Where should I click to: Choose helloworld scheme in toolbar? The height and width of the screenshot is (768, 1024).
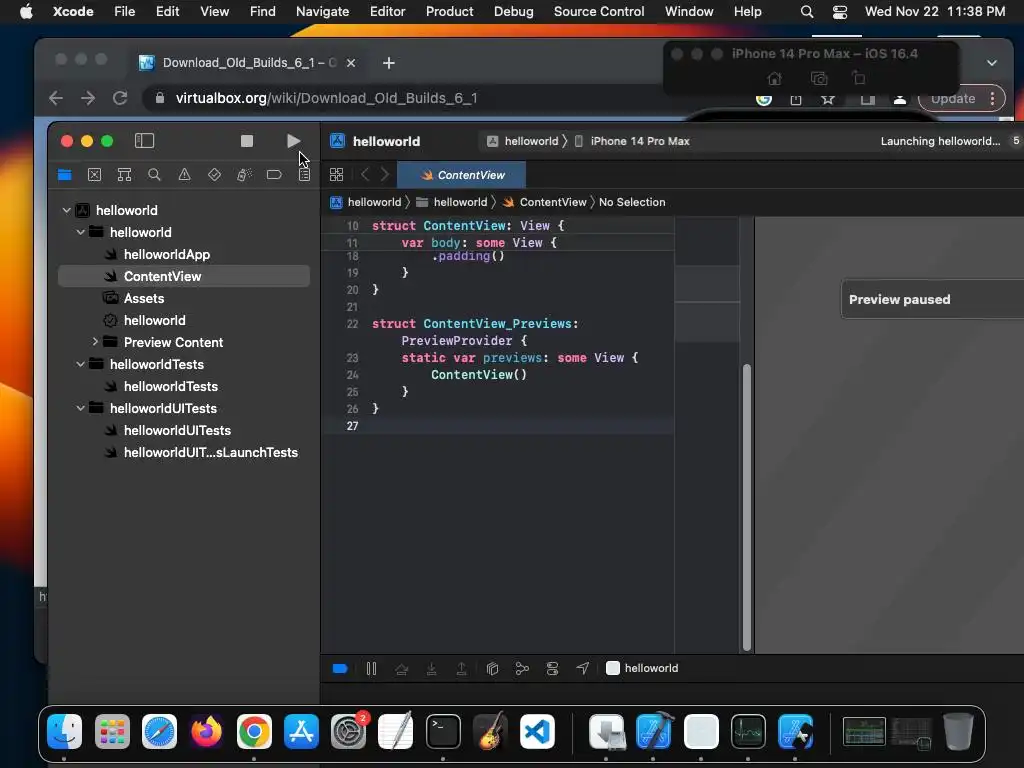(x=523, y=141)
